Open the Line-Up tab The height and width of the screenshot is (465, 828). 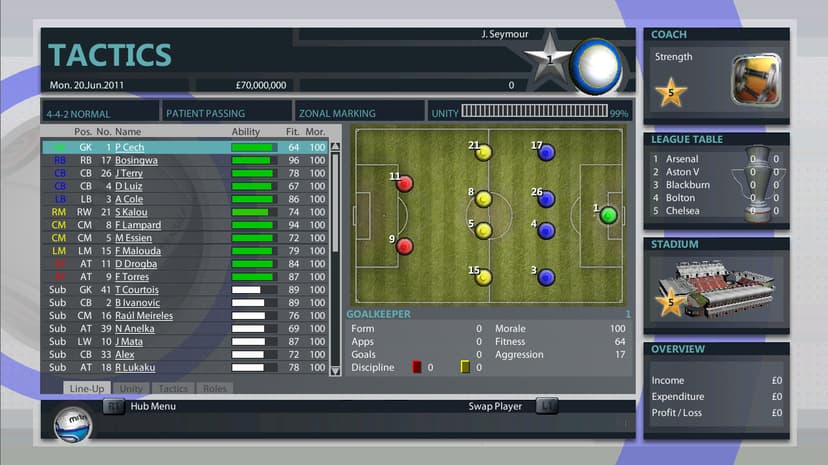click(x=87, y=388)
